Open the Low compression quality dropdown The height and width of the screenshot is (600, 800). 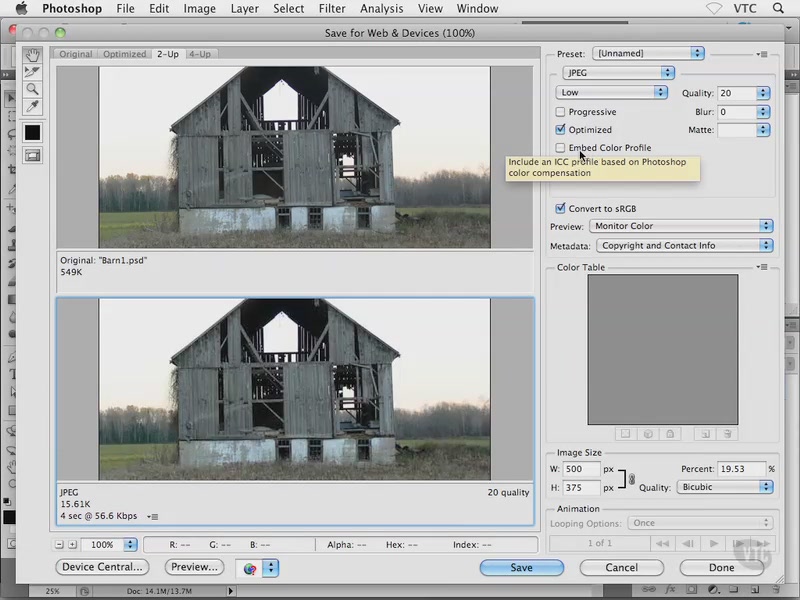[611, 92]
